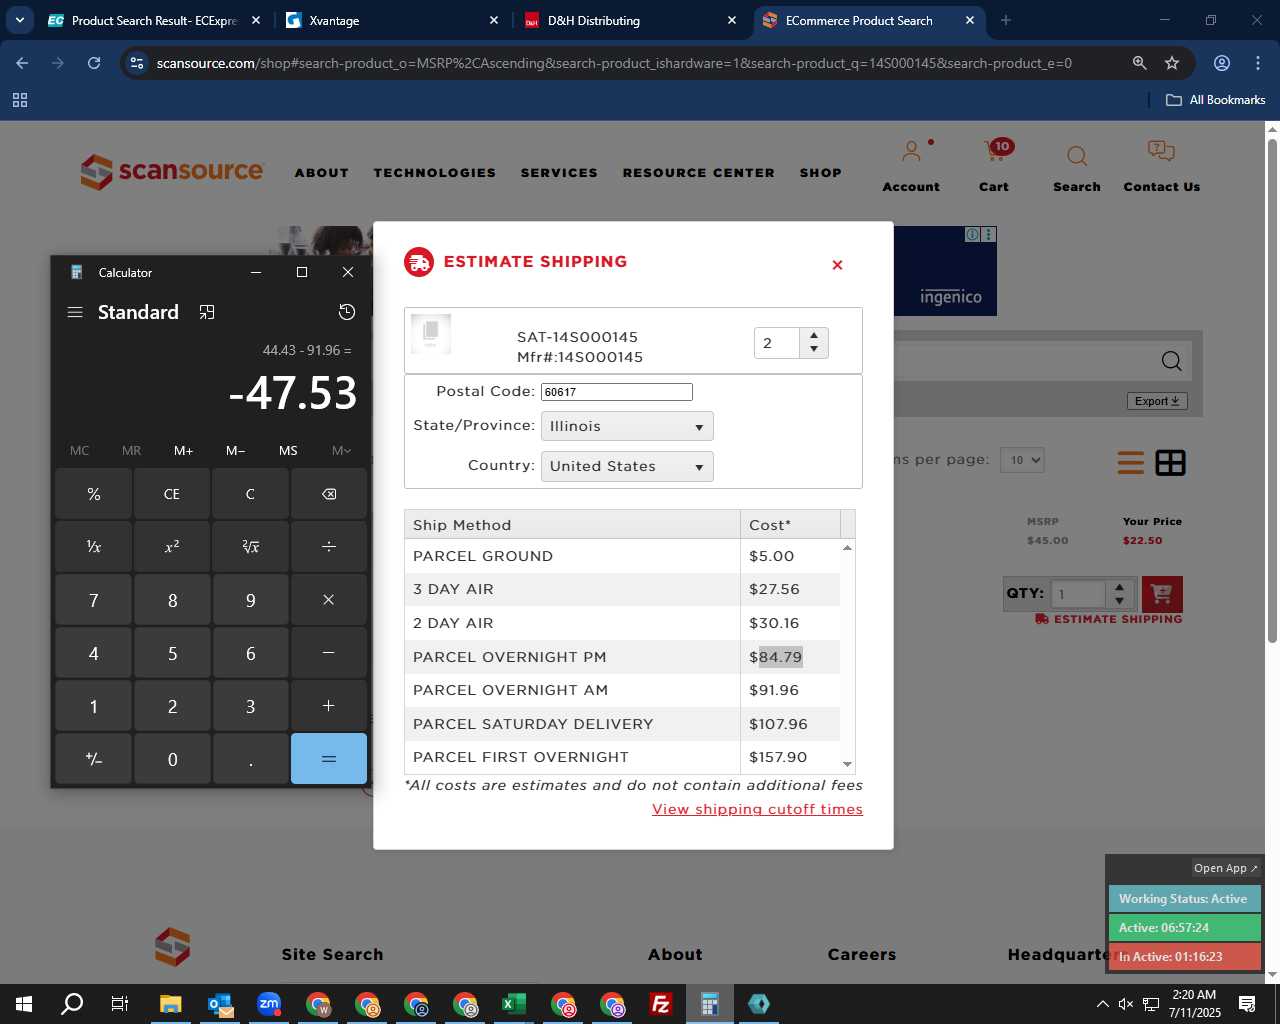Click Calculator equals key
Image resolution: width=1280 pixels, height=1024 pixels.
point(329,759)
